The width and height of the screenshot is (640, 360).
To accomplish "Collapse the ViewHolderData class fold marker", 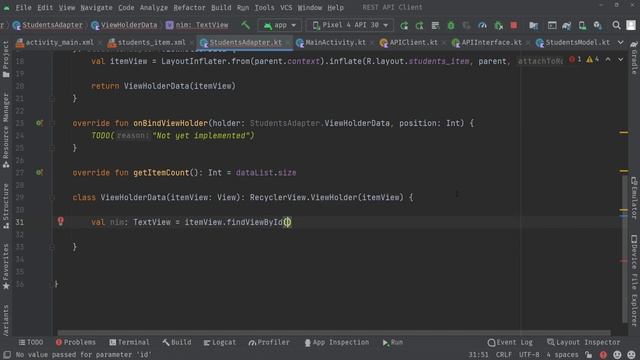I will pyautogui.click(x=52, y=198).
